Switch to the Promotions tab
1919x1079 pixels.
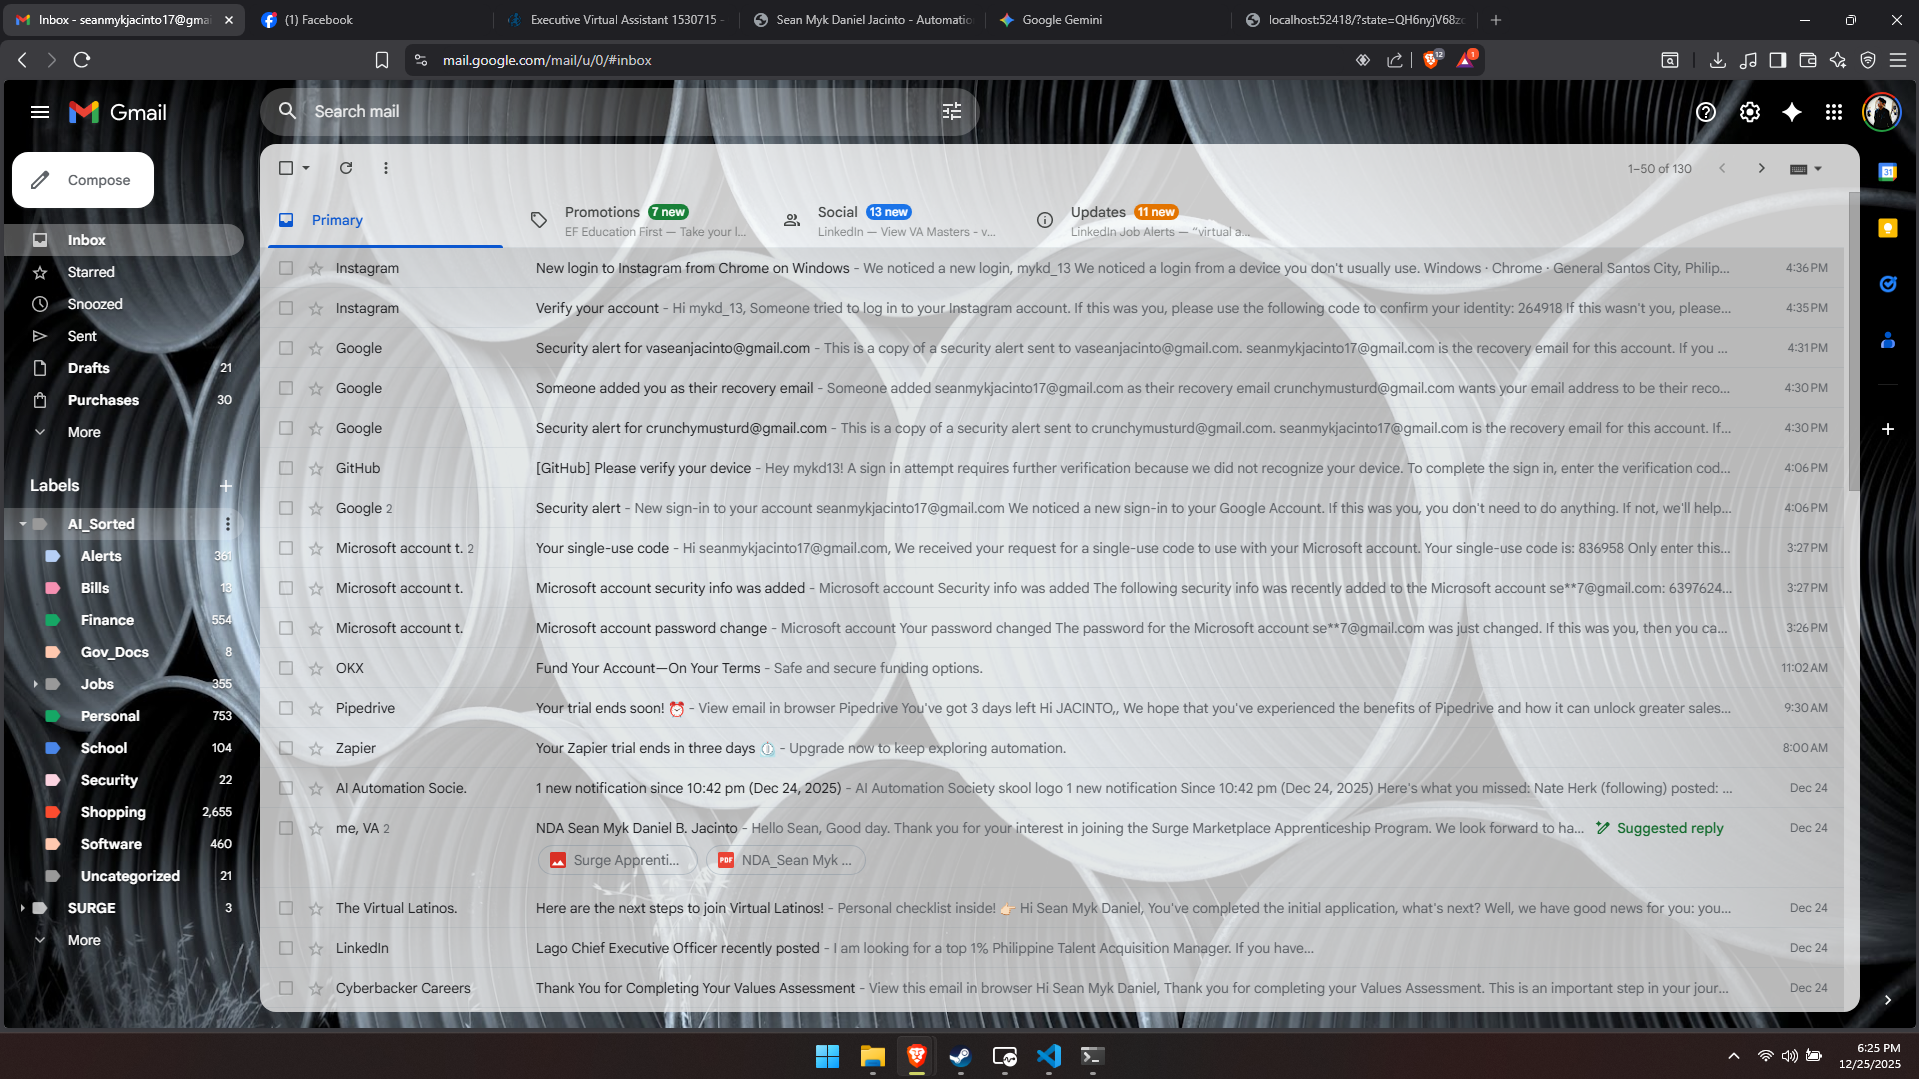[640, 220]
